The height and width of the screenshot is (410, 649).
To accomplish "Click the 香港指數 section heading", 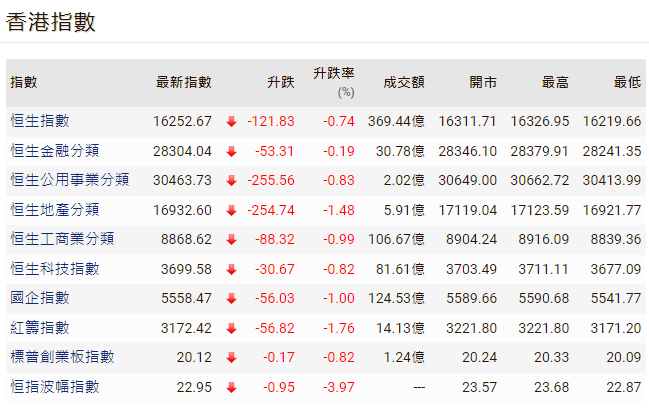I will coord(51,22).
